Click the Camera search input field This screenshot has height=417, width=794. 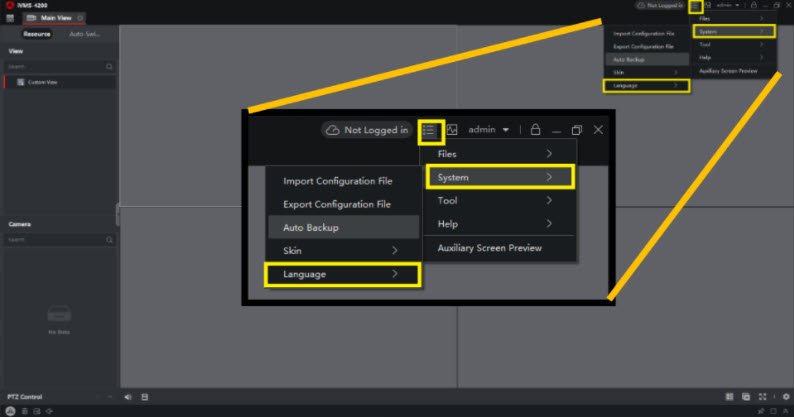point(55,240)
